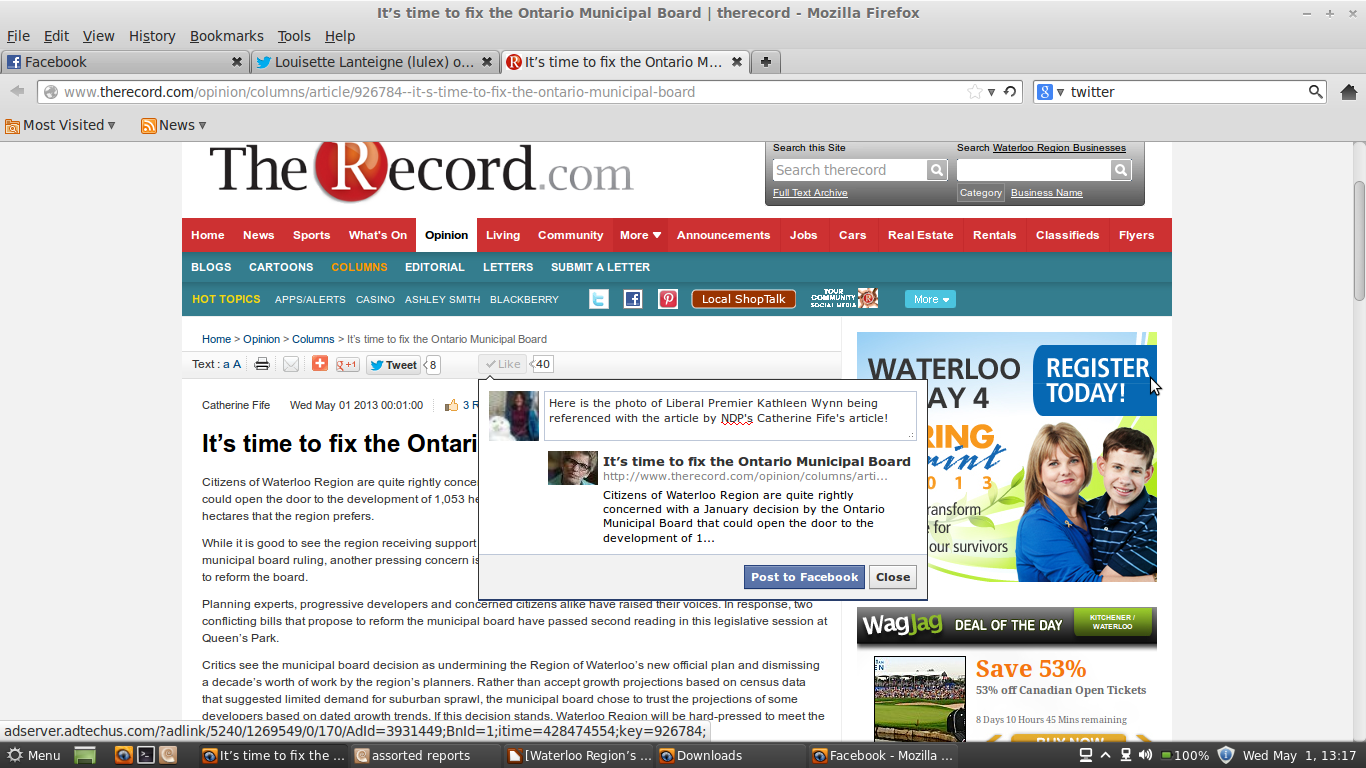Click the back navigation arrow

pyautogui.click(x=17, y=91)
